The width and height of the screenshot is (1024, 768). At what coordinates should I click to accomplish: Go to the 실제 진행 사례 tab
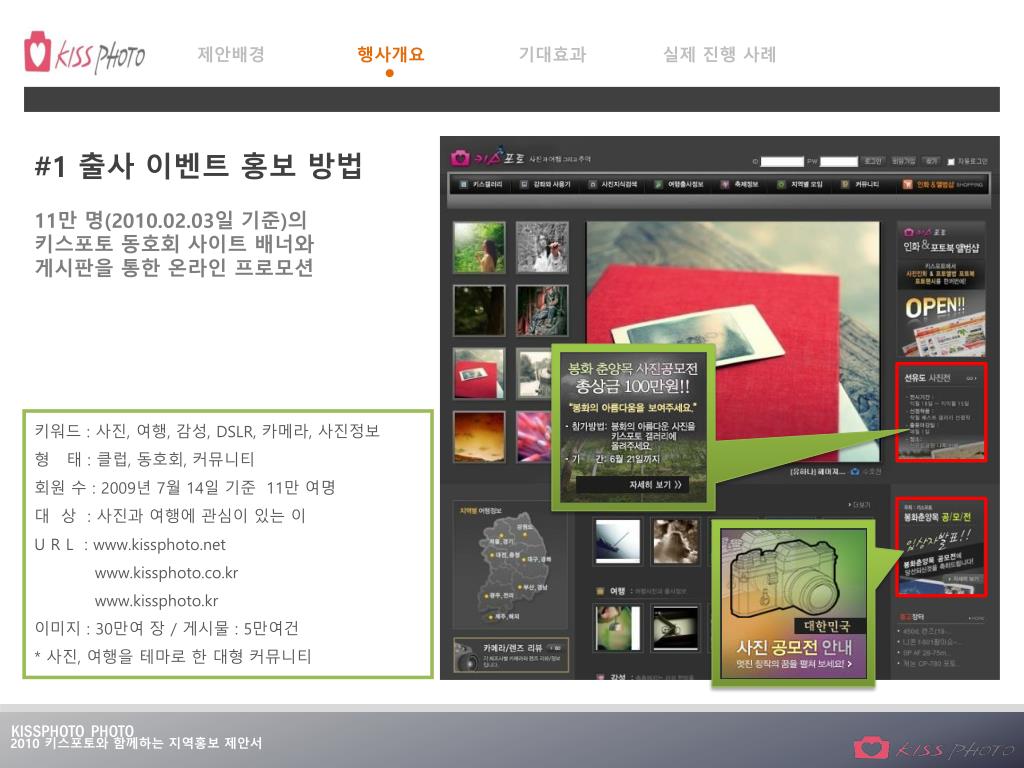pyautogui.click(x=719, y=54)
